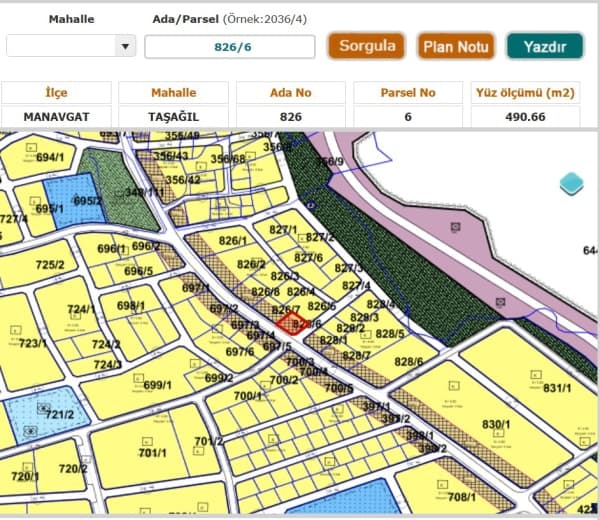Screen dimensions: 600x520
Task: Click the İlçe column header
Action: coord(56,93)
